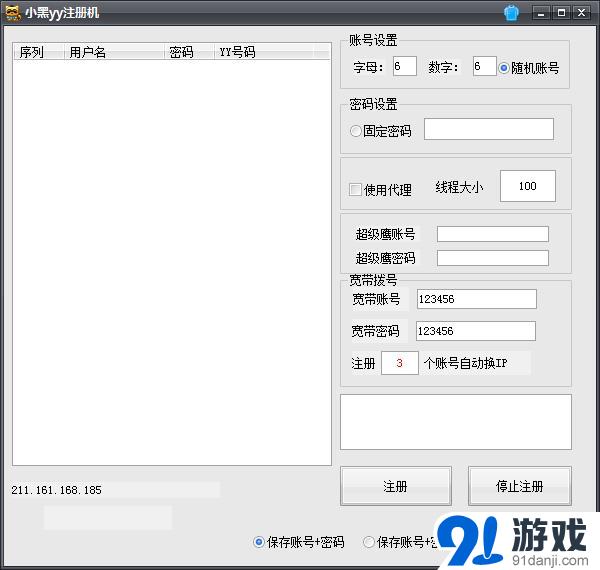Close the 小黑yy注册机 window
The width and height of the screenshot is (600, 570).
(x=581, y=13)
